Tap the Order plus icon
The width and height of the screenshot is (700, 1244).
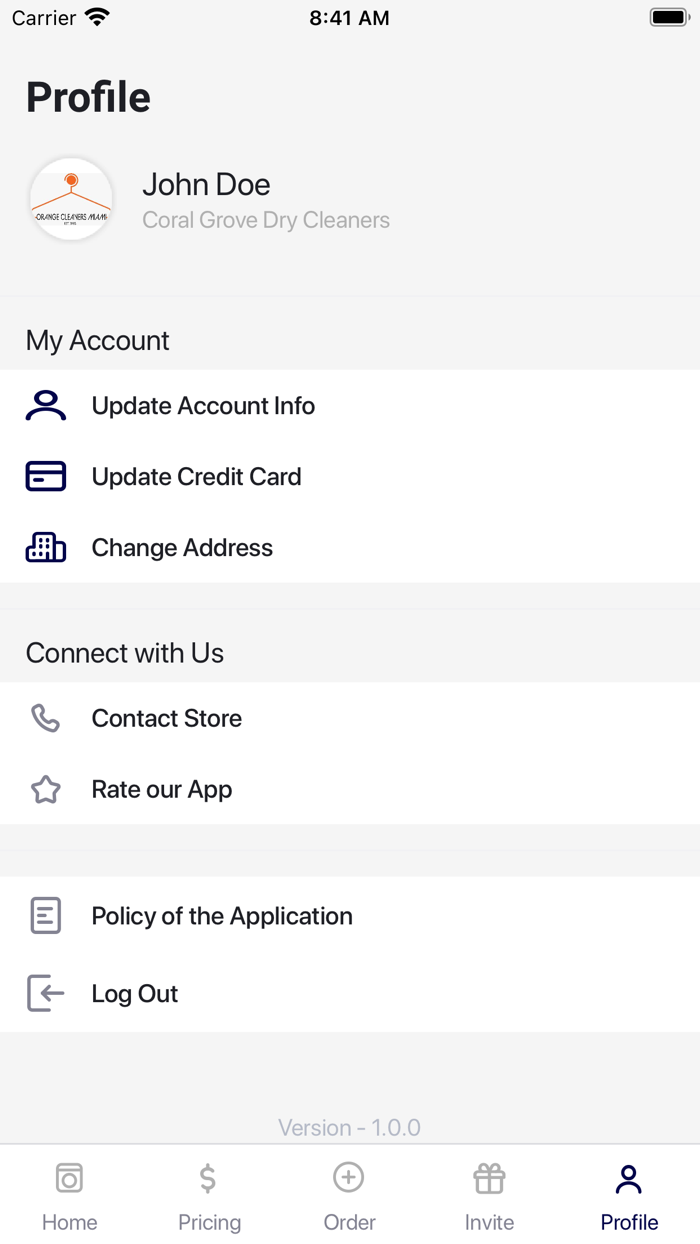pos(349,1178)
